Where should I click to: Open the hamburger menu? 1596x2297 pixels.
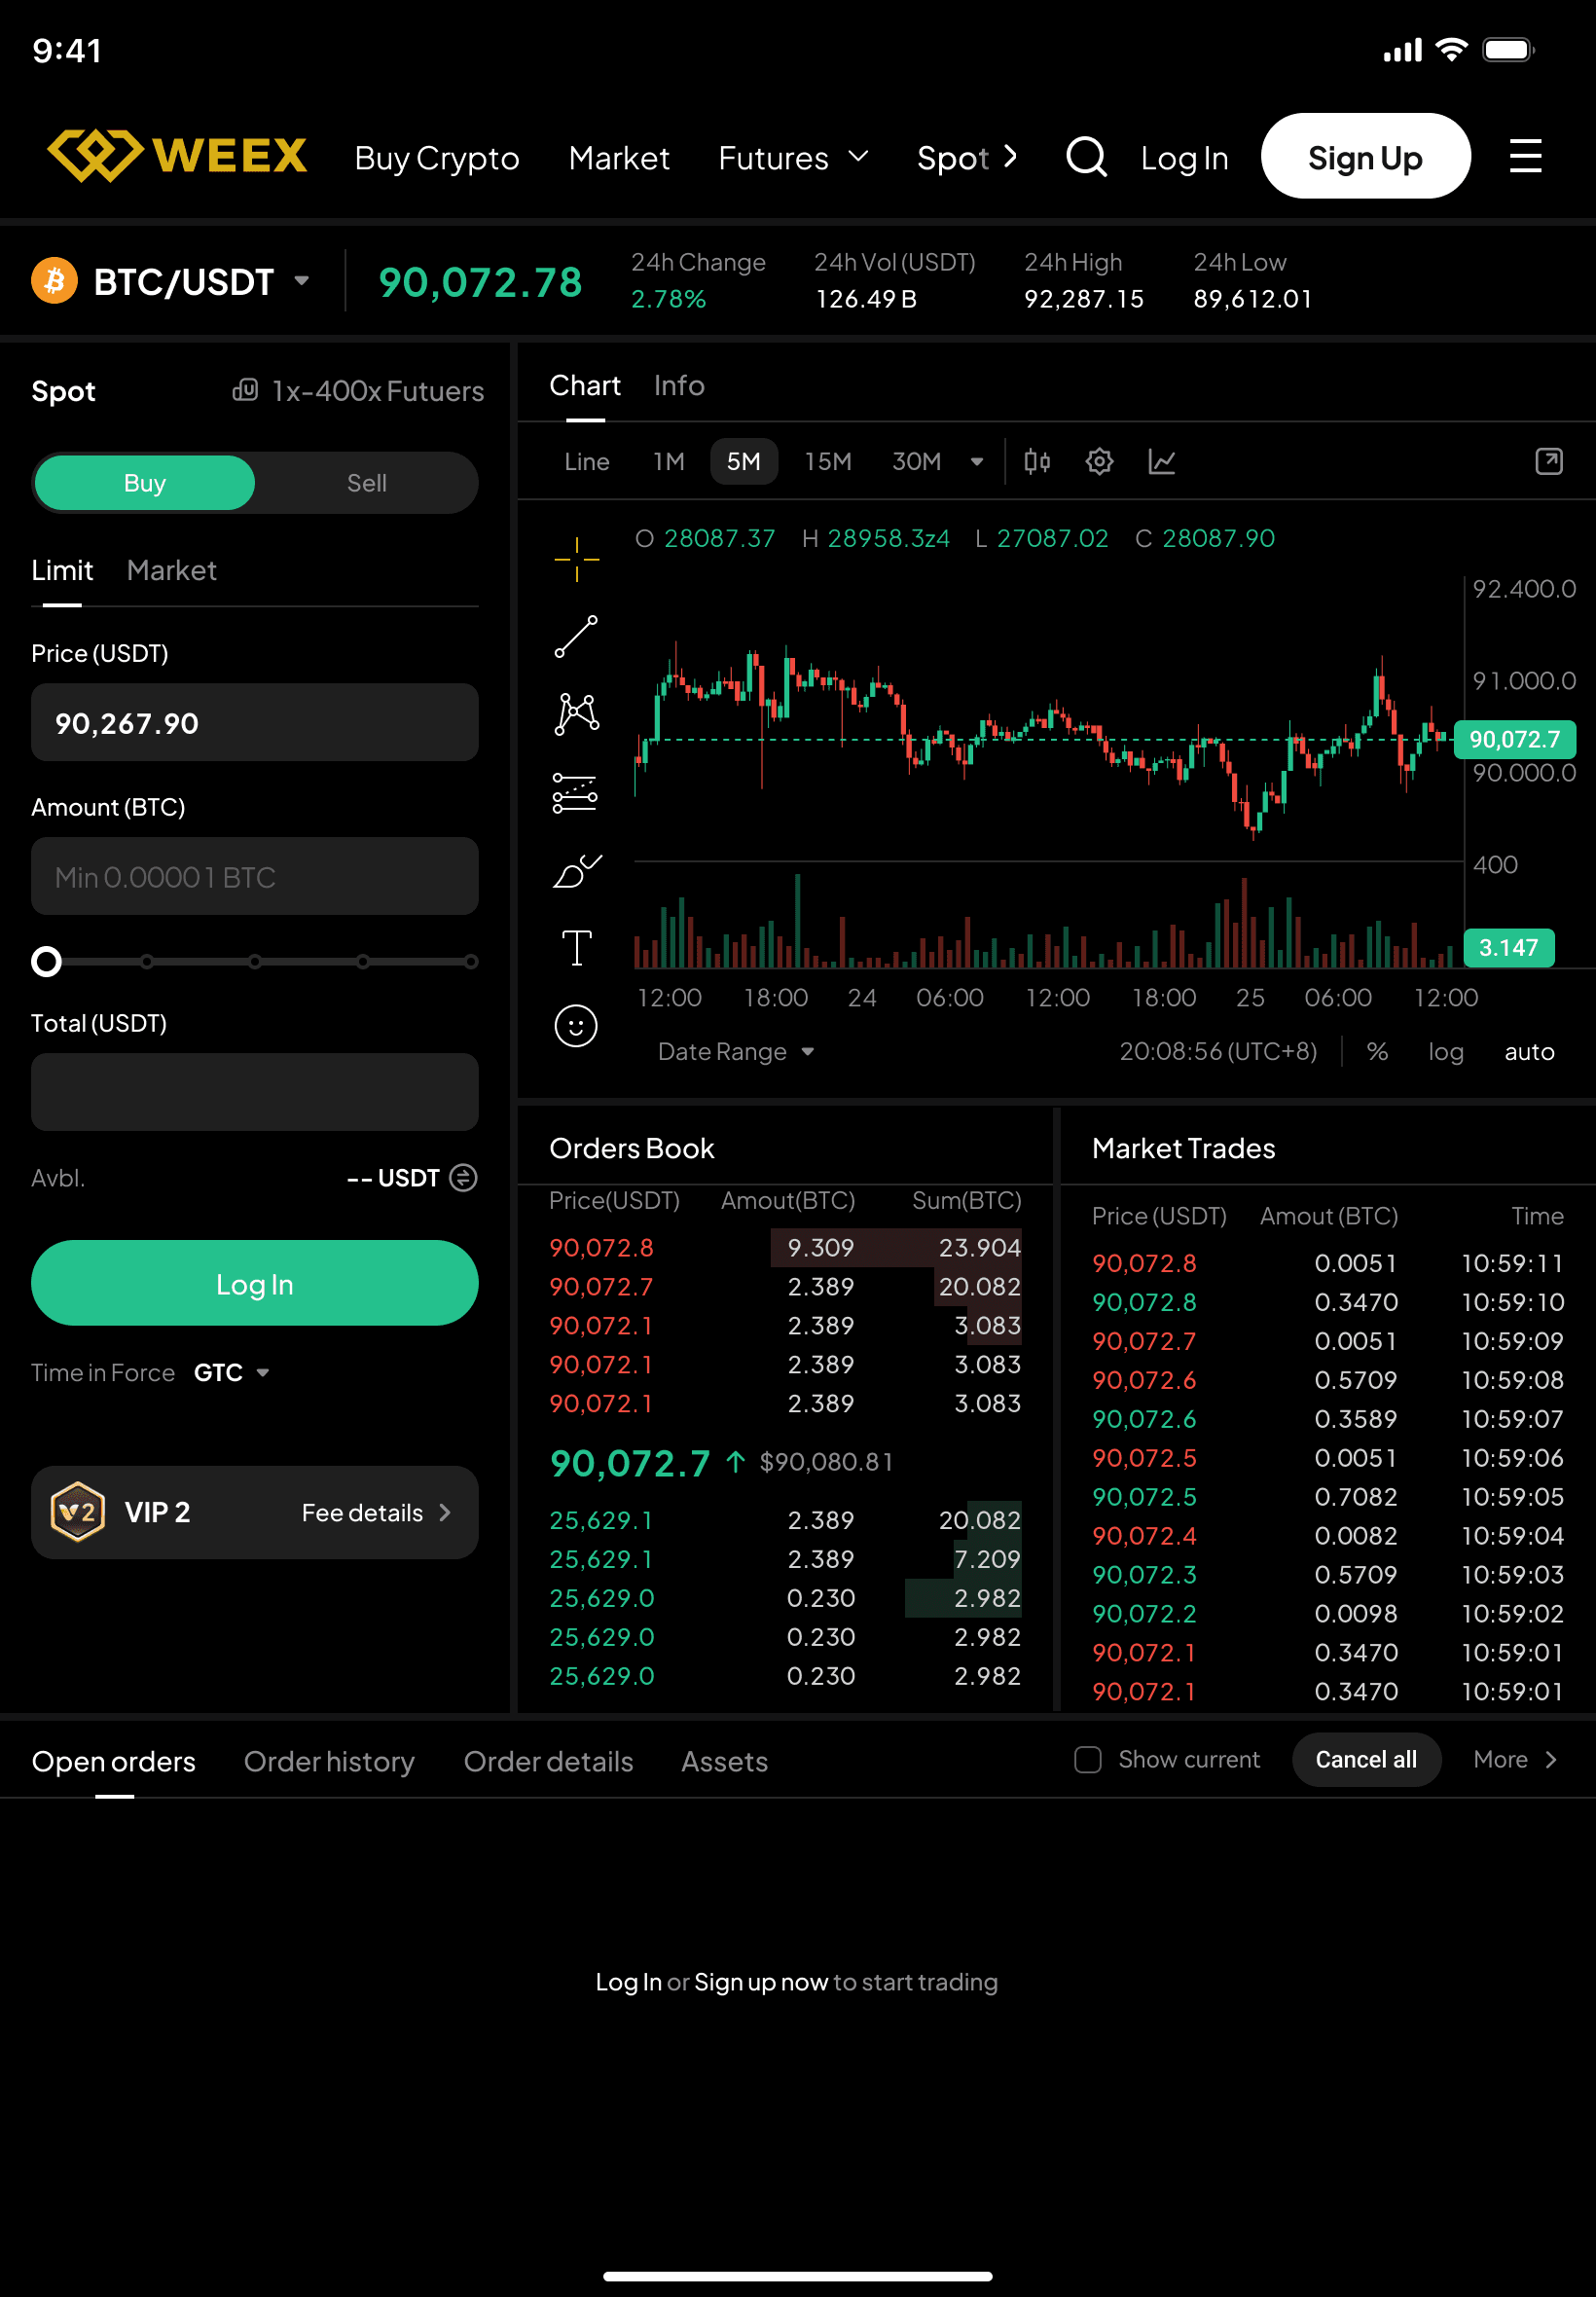click(1524, 157)
